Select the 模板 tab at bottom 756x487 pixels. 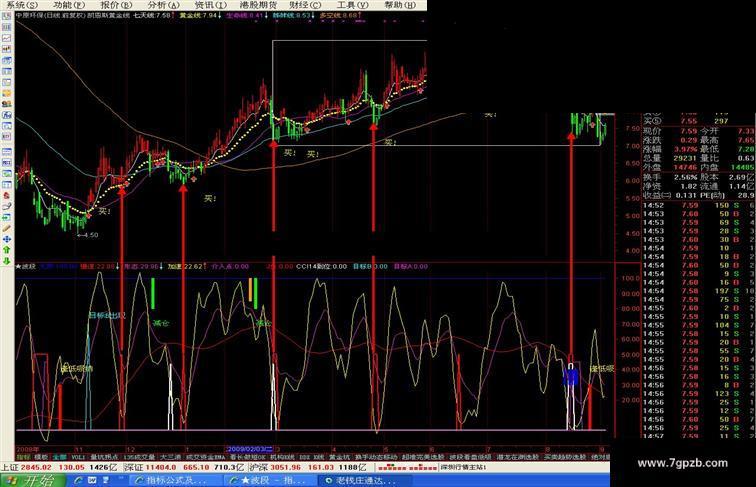[41, 457]
